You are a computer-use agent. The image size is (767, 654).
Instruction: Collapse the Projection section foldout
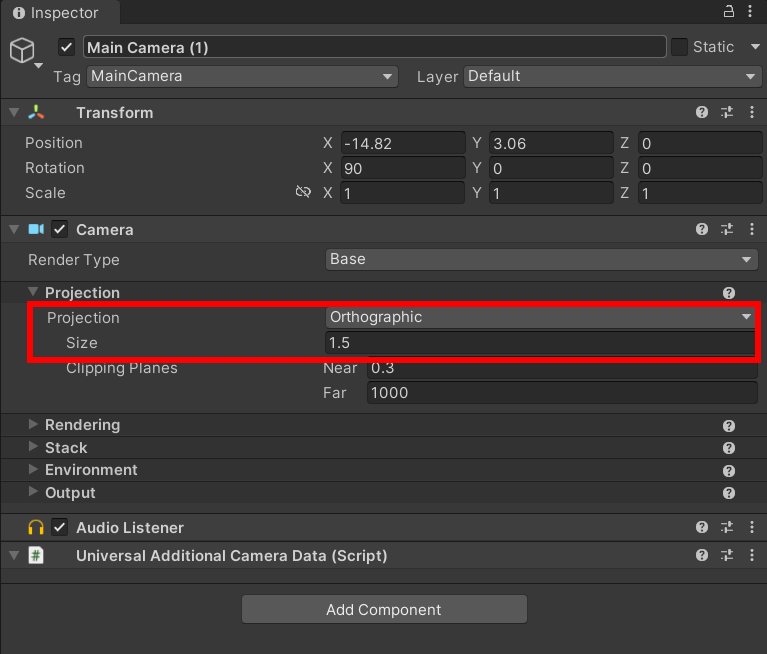click(x=33, y=292)
